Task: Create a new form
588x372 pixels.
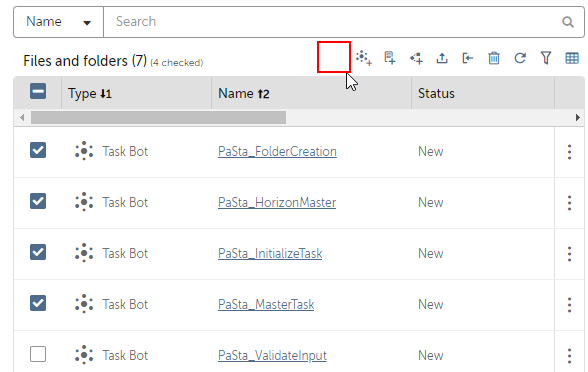Action: [390, 58]
